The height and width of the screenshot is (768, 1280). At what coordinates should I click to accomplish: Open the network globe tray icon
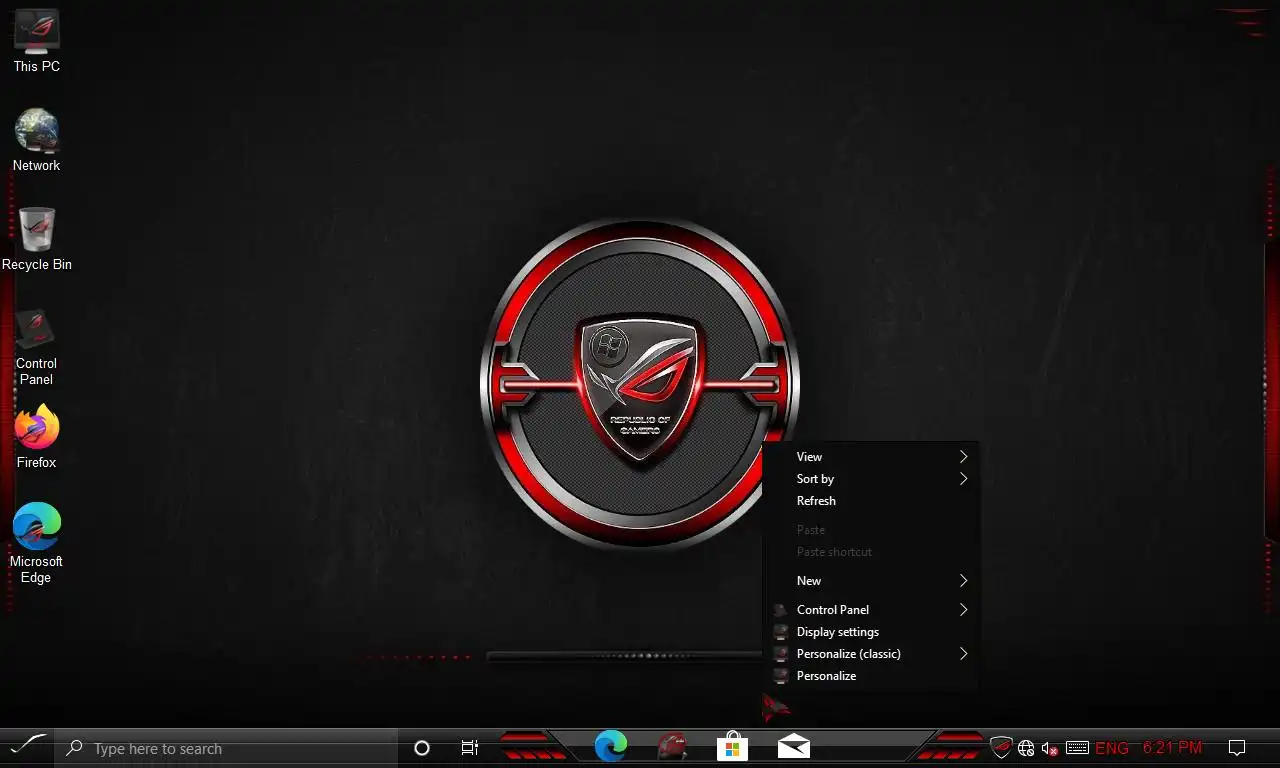point(1026,748)
